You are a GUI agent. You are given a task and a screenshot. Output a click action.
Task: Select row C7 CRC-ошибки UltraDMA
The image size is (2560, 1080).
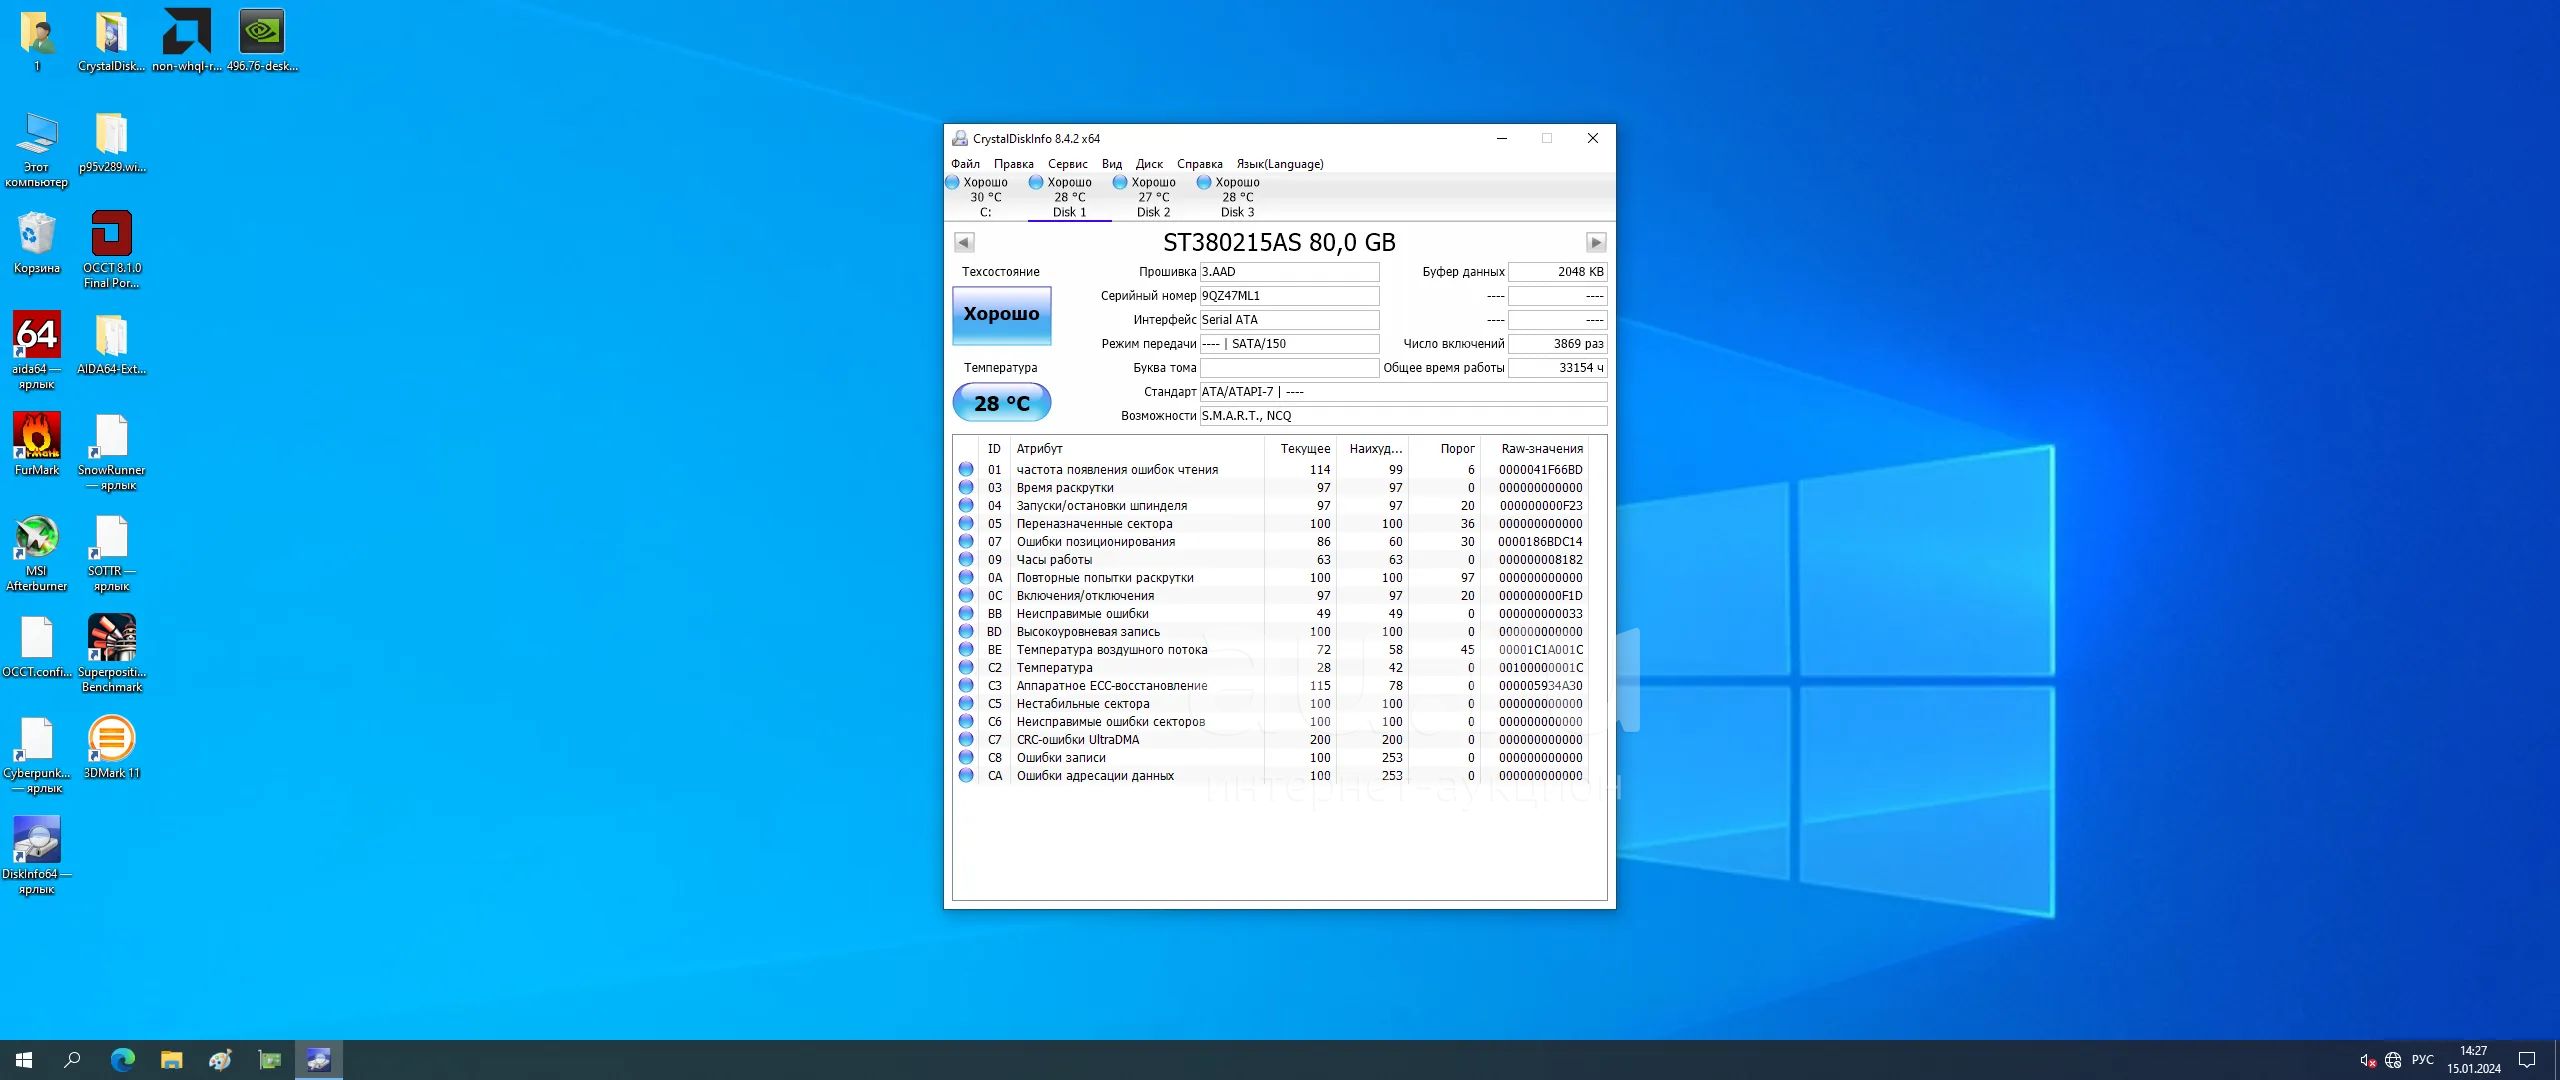tap(1271, 740)
